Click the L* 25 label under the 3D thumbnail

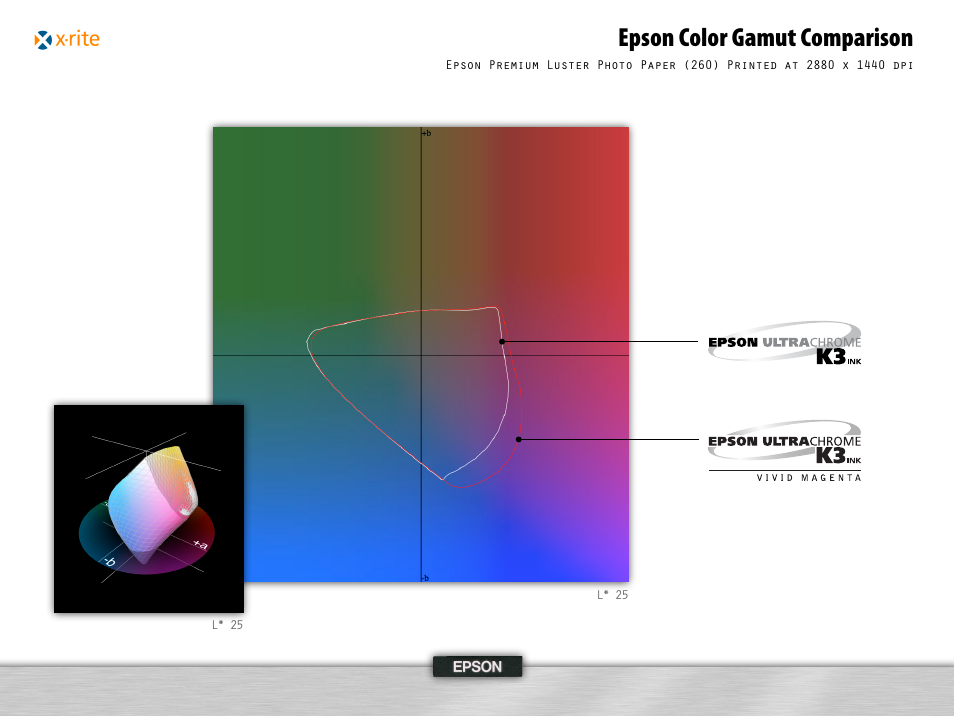tap(228, 625)
